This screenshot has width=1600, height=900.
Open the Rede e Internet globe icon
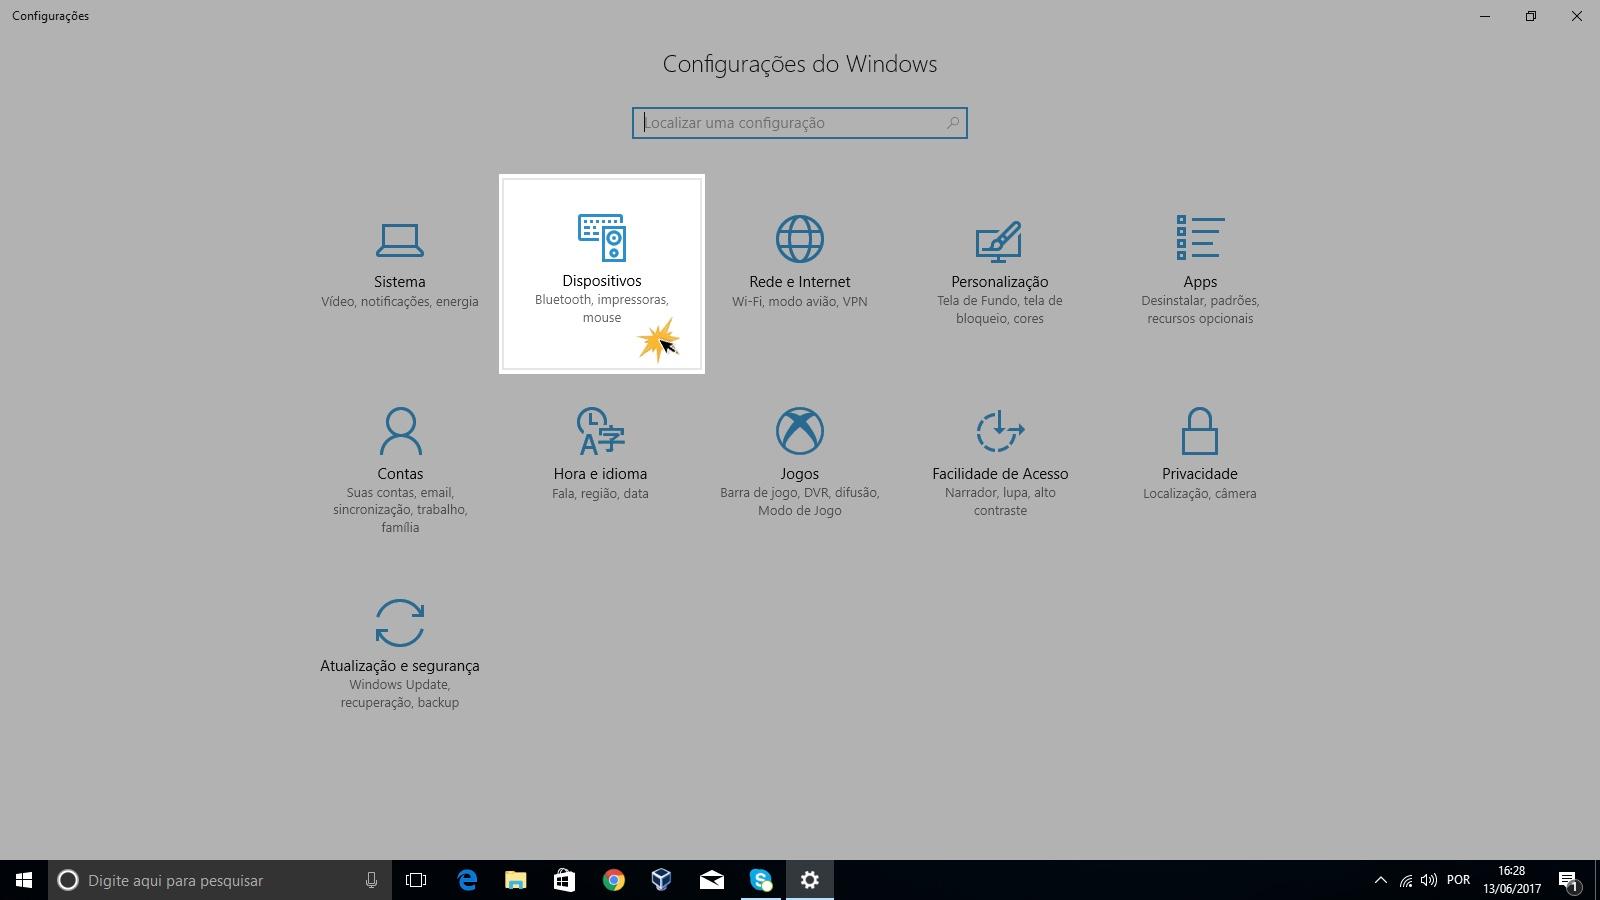800,240
